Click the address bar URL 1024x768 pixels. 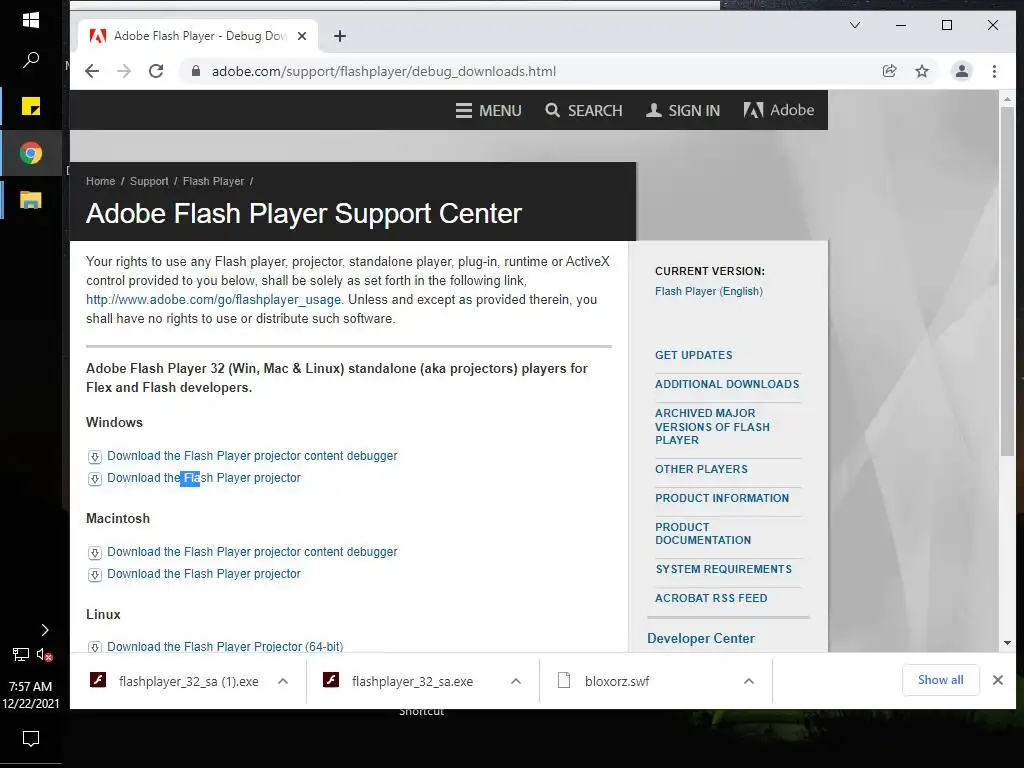384,71
